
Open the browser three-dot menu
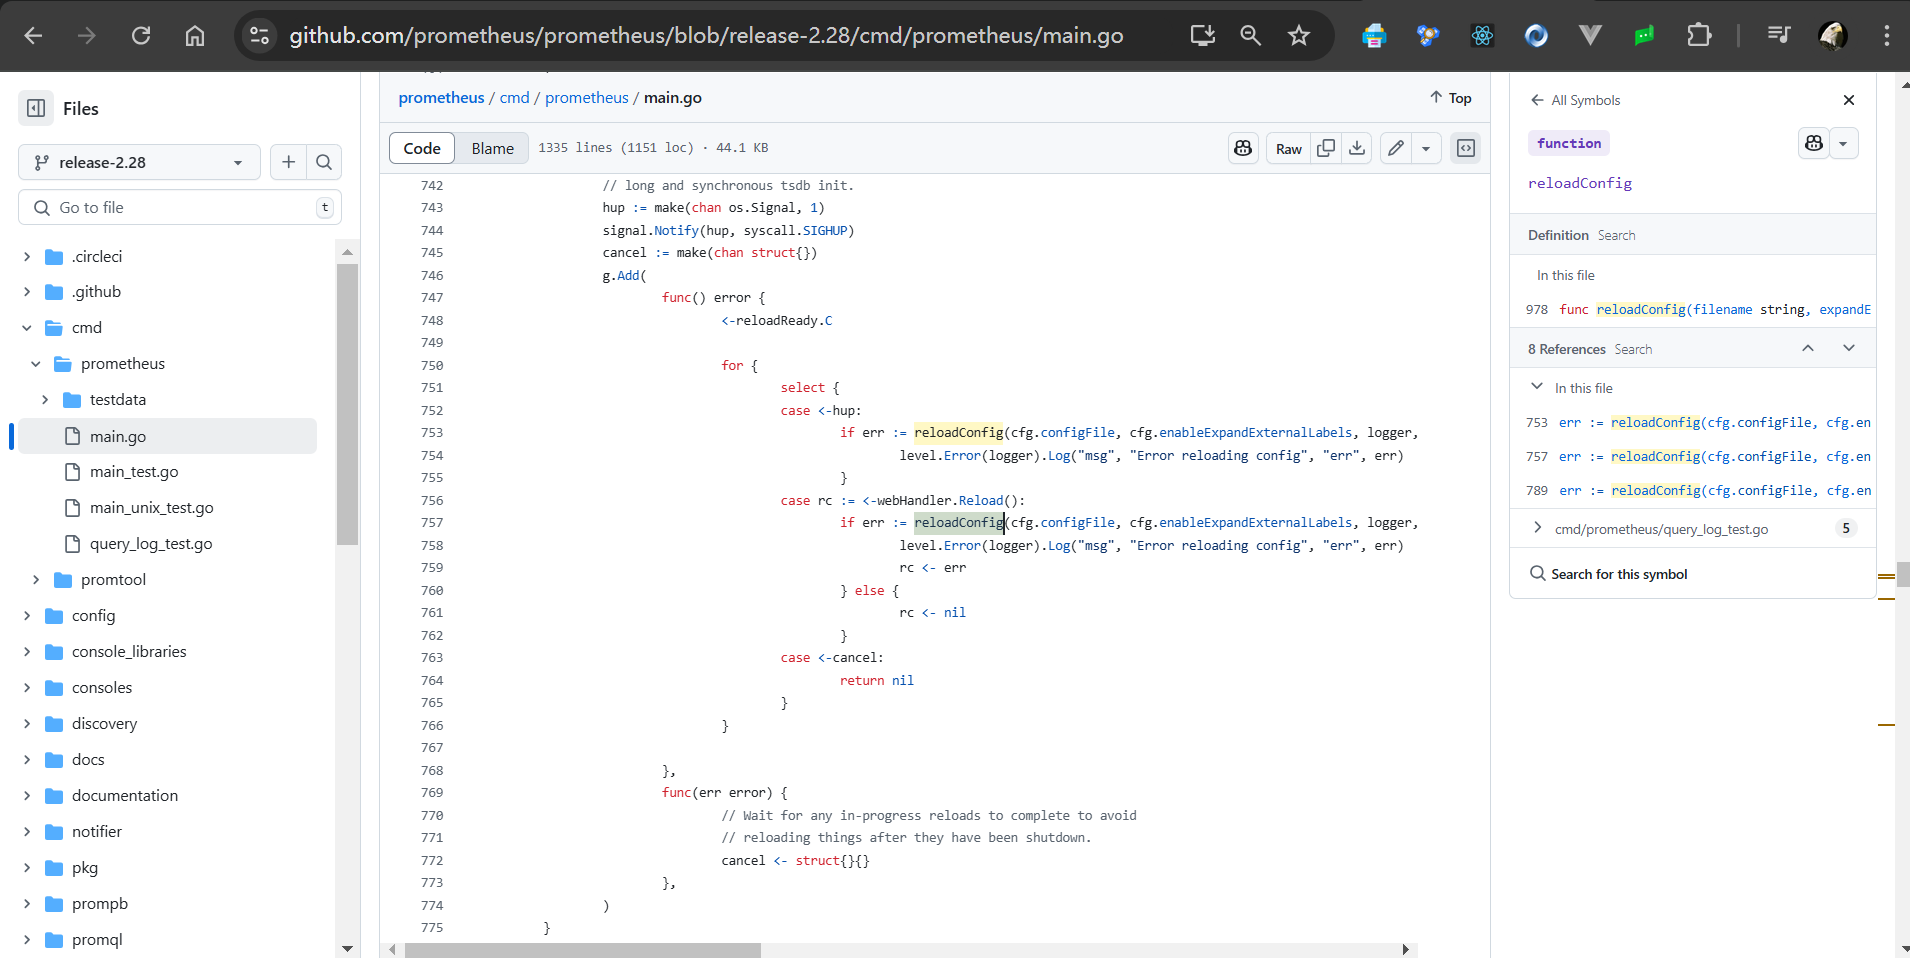(1887, 36)
